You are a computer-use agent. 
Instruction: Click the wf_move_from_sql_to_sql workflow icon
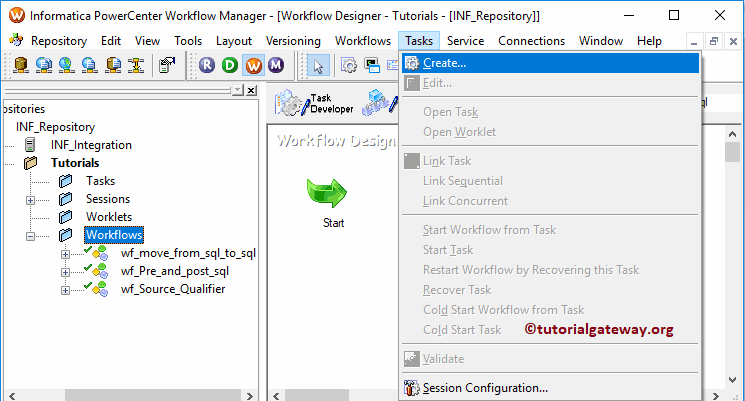(97, 253)
